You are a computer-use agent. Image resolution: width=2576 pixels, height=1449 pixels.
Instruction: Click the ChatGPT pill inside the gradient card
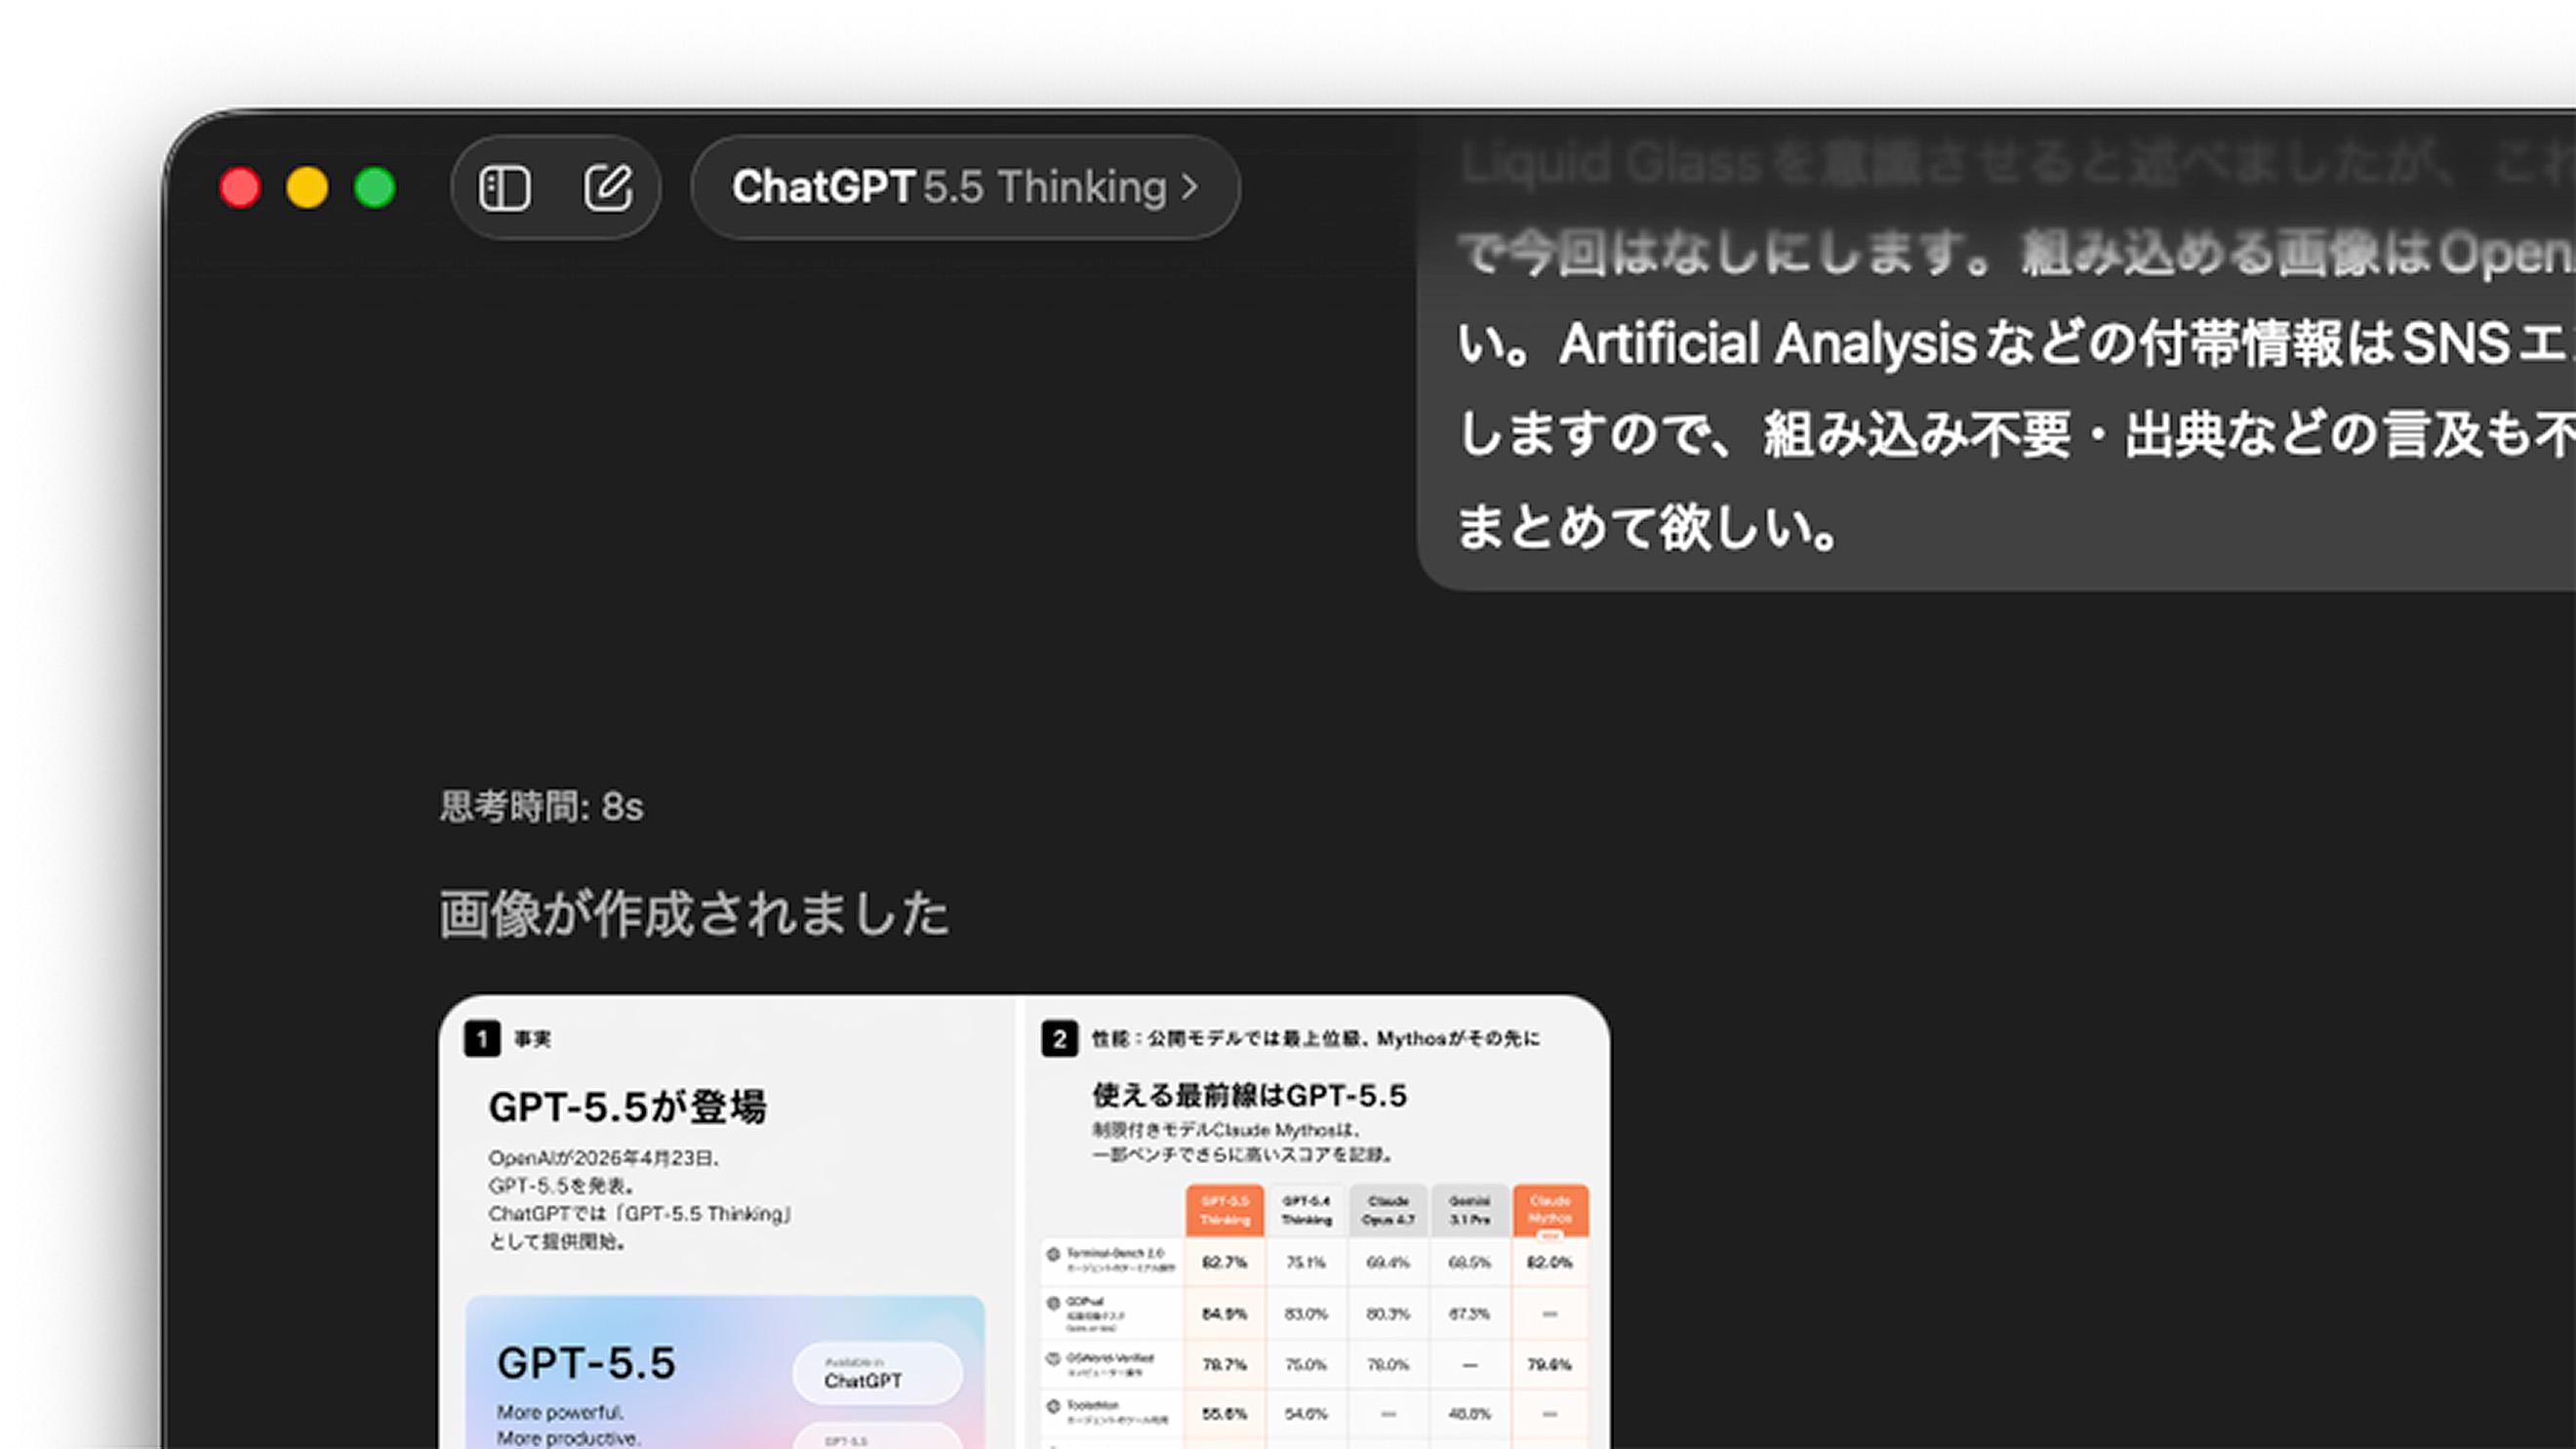pos(876,1373)
